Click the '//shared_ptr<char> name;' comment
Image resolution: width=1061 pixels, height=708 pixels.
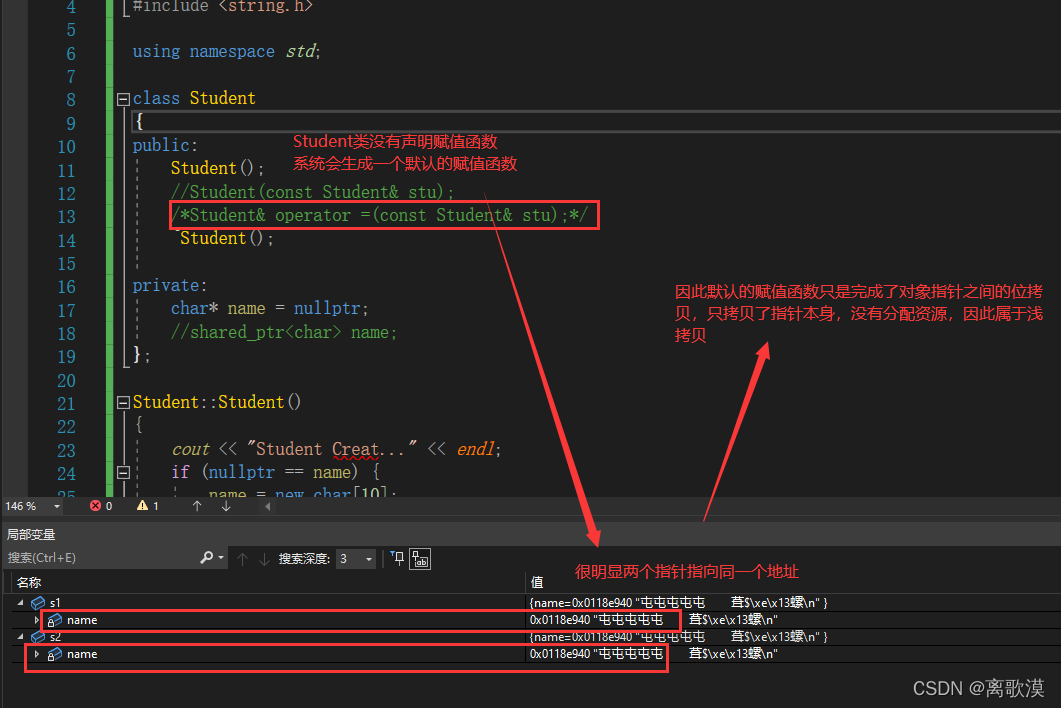[284, 332]
